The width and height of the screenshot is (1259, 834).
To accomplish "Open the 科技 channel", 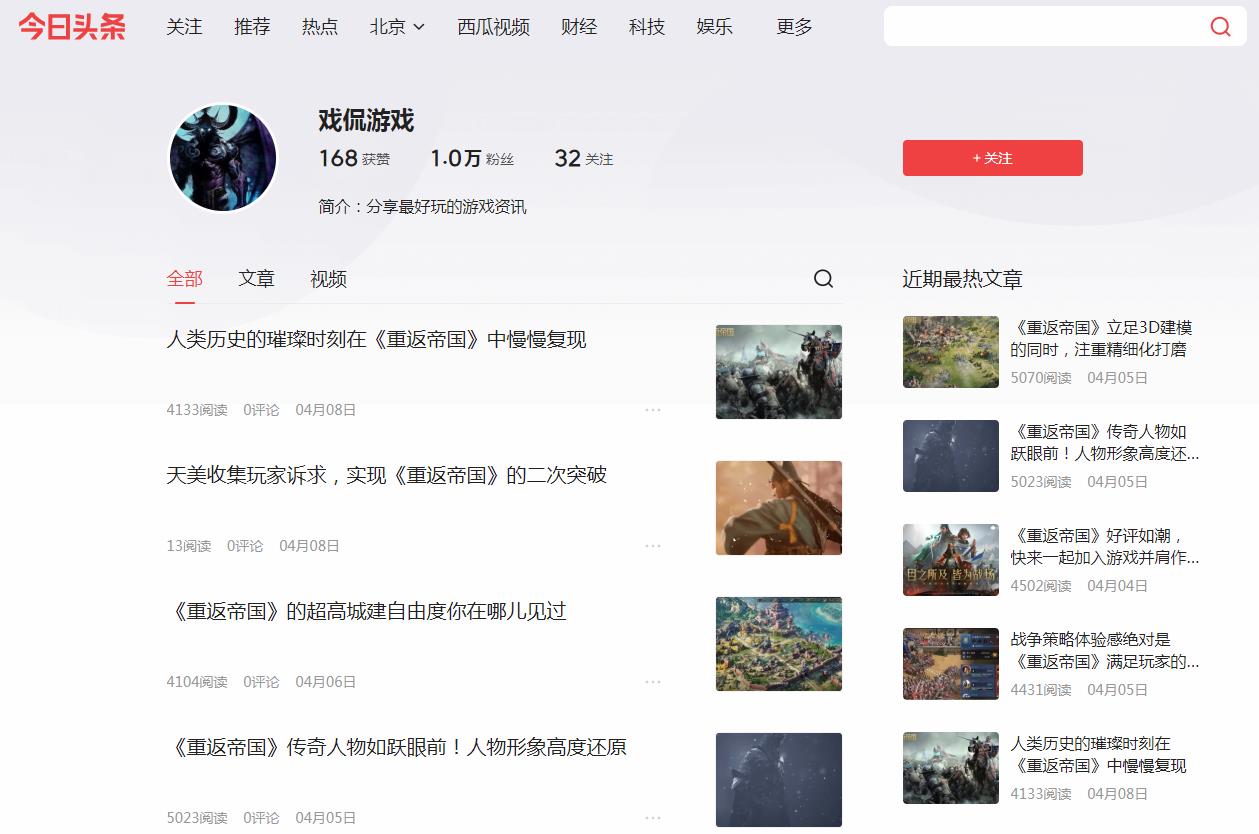I will point(647,27).
